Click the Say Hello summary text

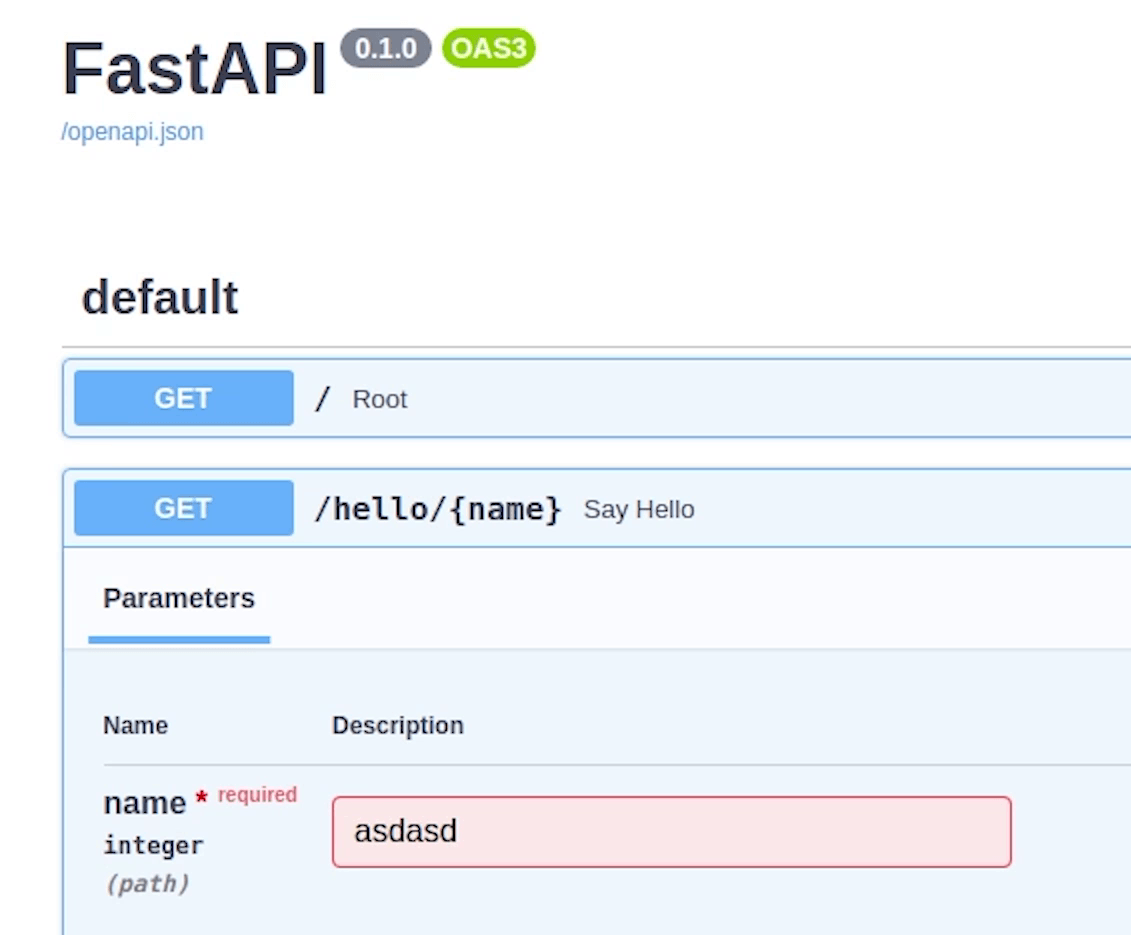pos(638,510)
